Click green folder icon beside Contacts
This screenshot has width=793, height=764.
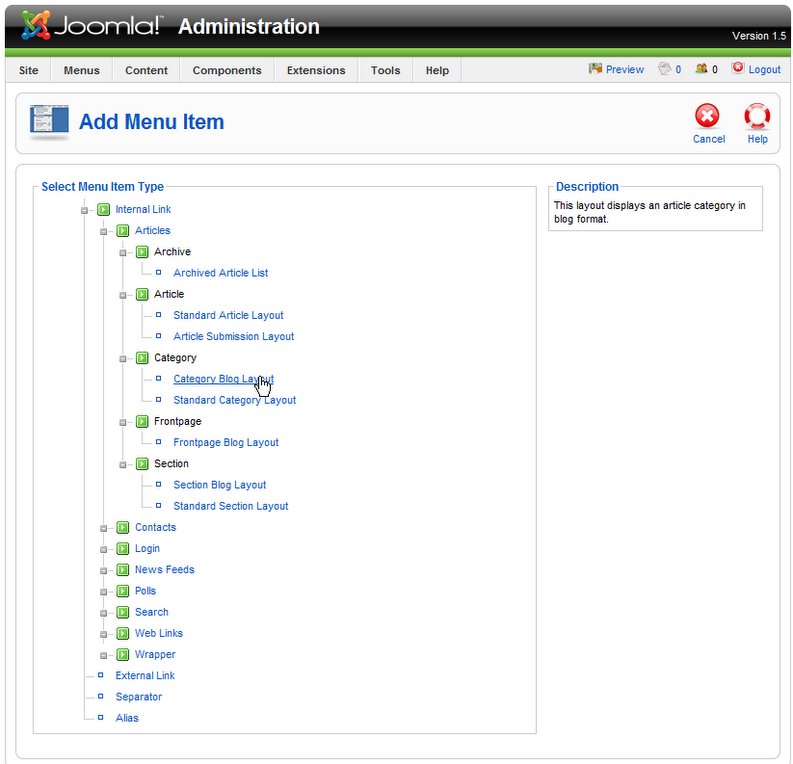[123, 527]
